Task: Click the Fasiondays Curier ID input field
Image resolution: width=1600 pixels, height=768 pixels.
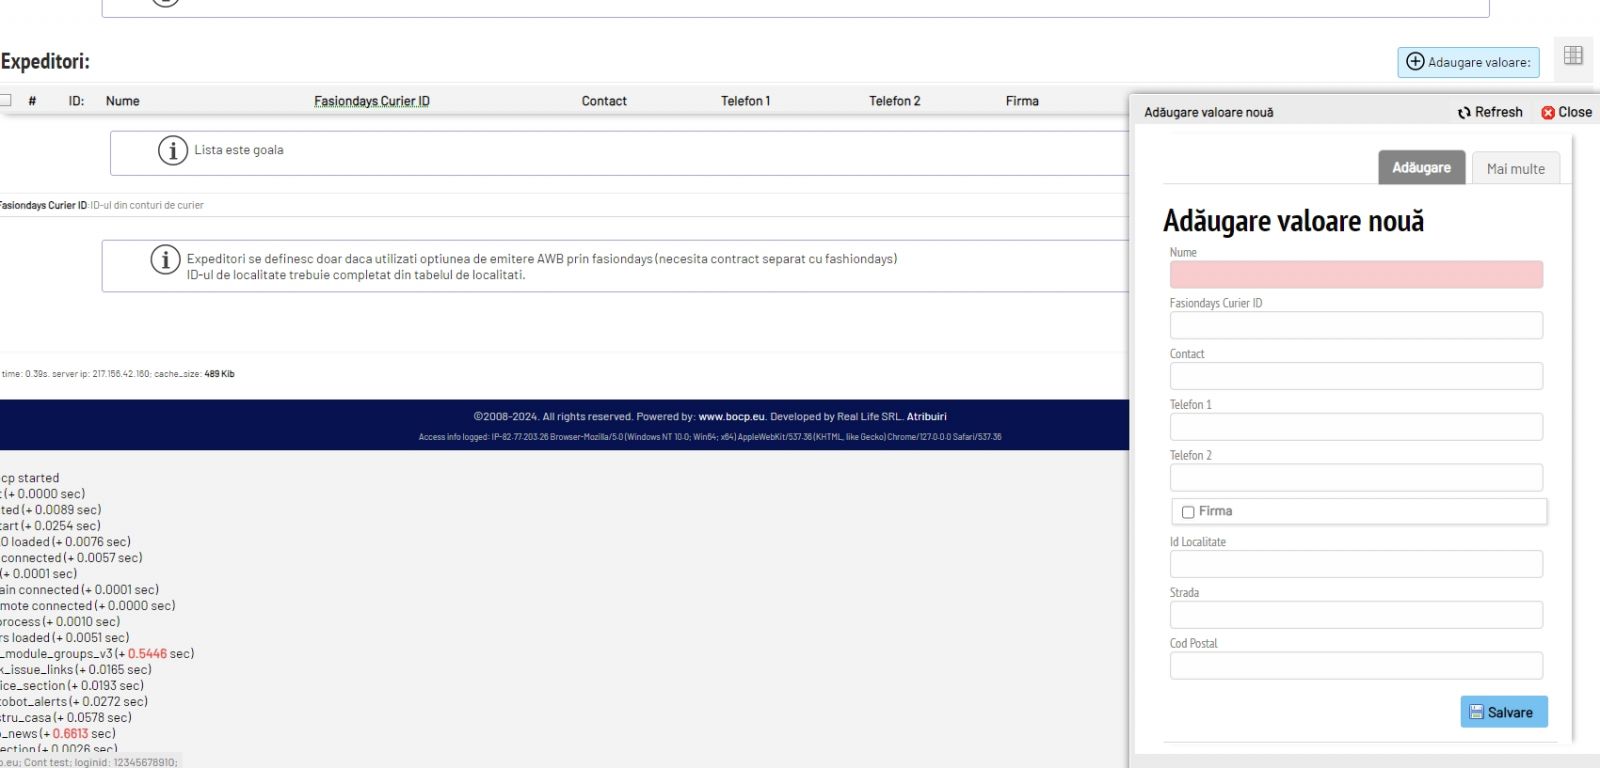Action: pyautogui.click(x=1355, y=326)
